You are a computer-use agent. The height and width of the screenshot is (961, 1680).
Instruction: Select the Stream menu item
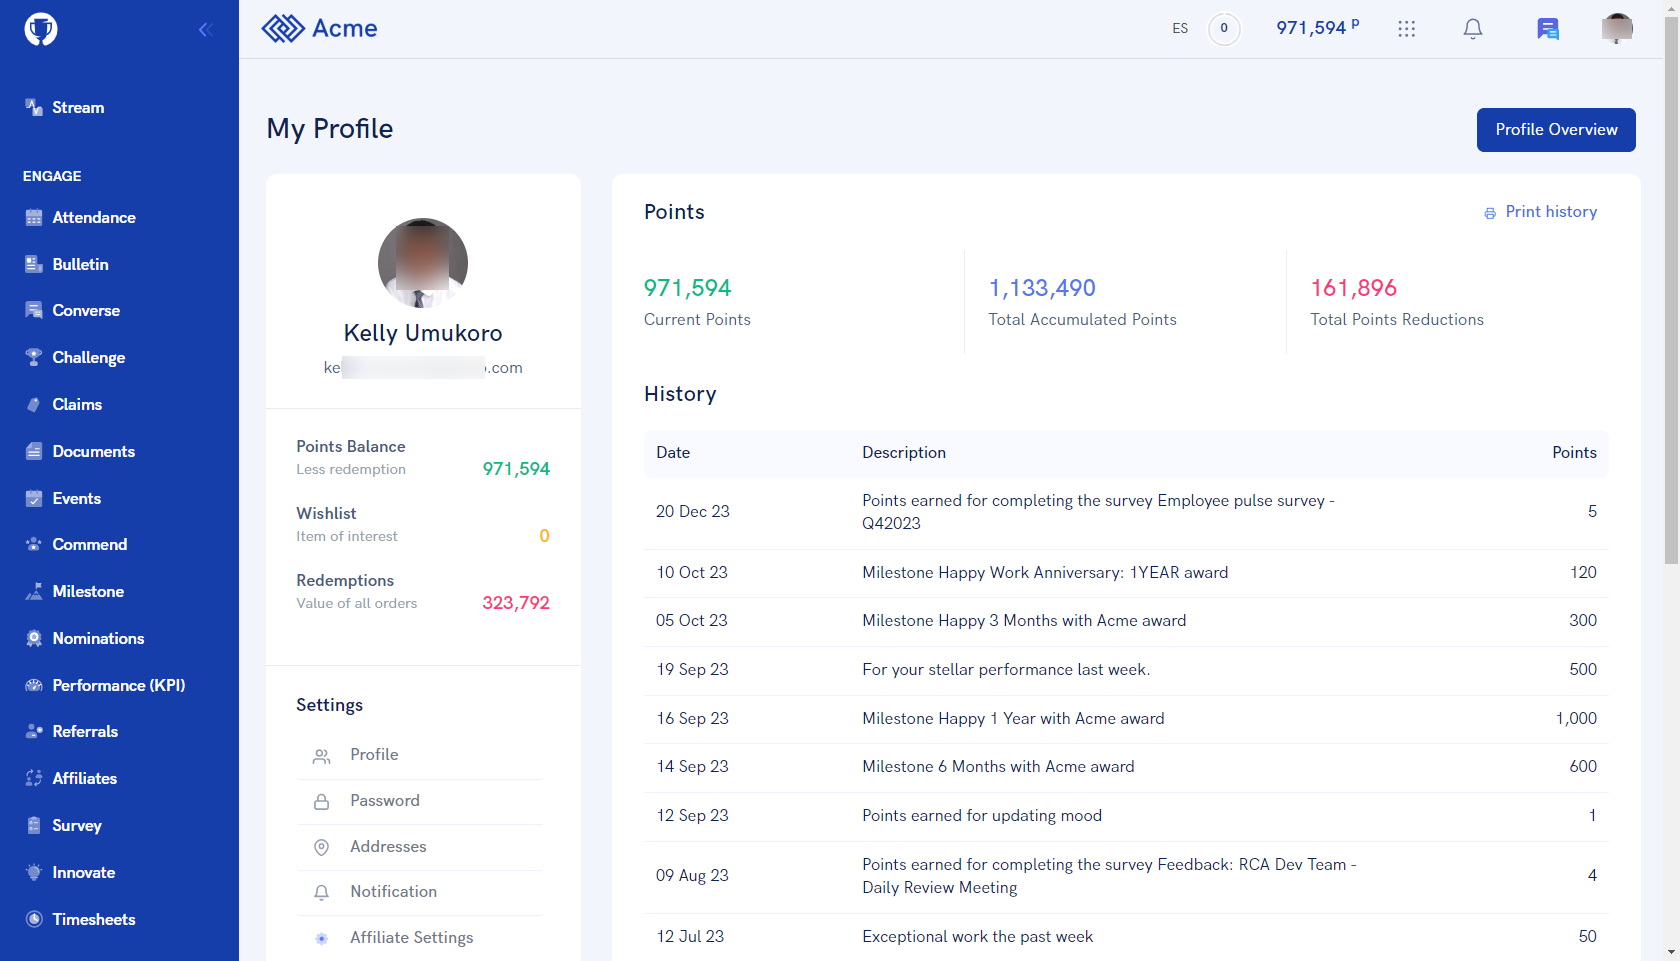pos(78,107)
